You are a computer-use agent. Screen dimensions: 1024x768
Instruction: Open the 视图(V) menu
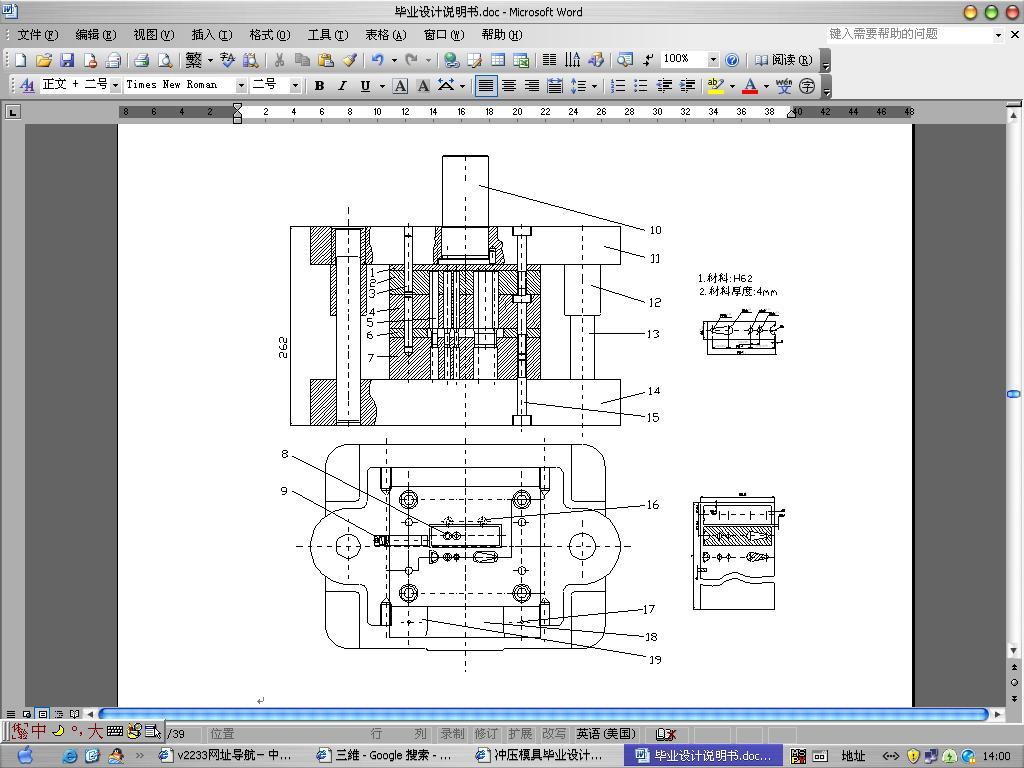(153, 35)
